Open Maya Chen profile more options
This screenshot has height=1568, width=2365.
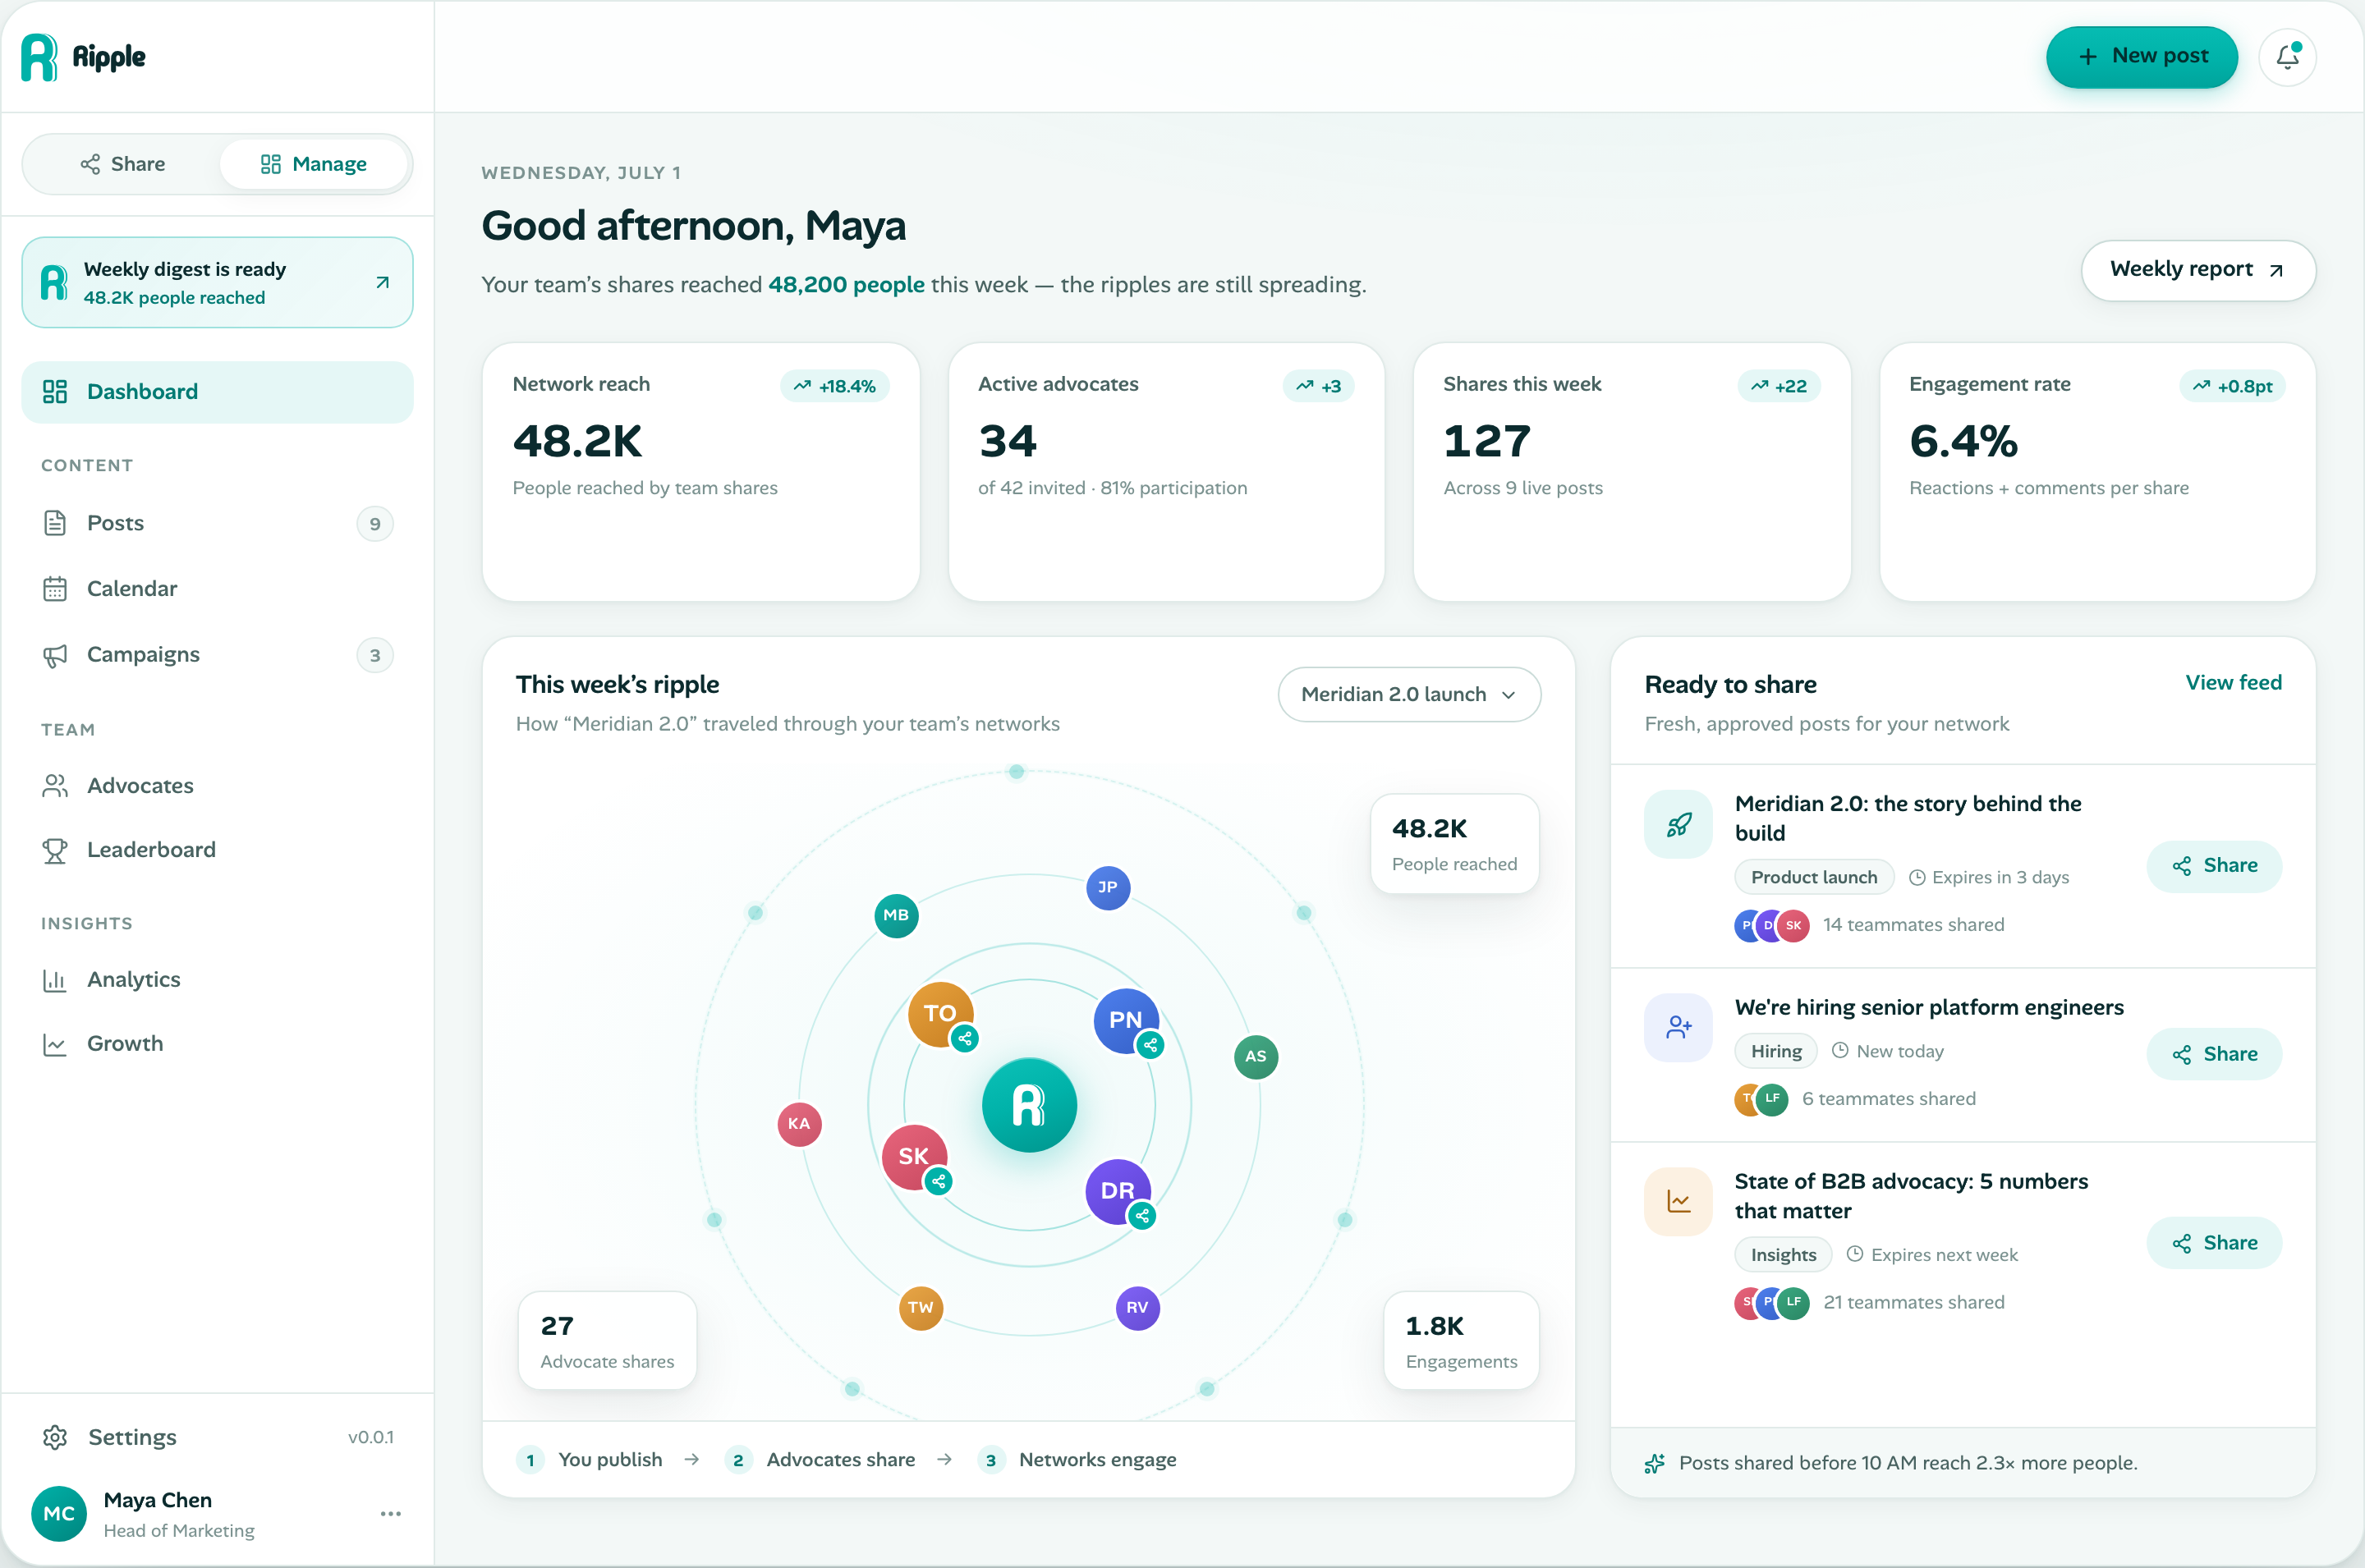[391, 1514]
